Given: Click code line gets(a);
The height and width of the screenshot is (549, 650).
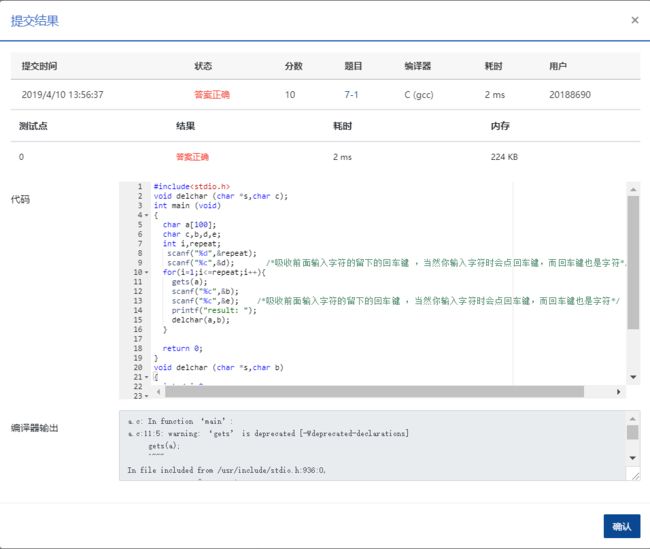Looking at the screenshot, I should coord(189,282).
